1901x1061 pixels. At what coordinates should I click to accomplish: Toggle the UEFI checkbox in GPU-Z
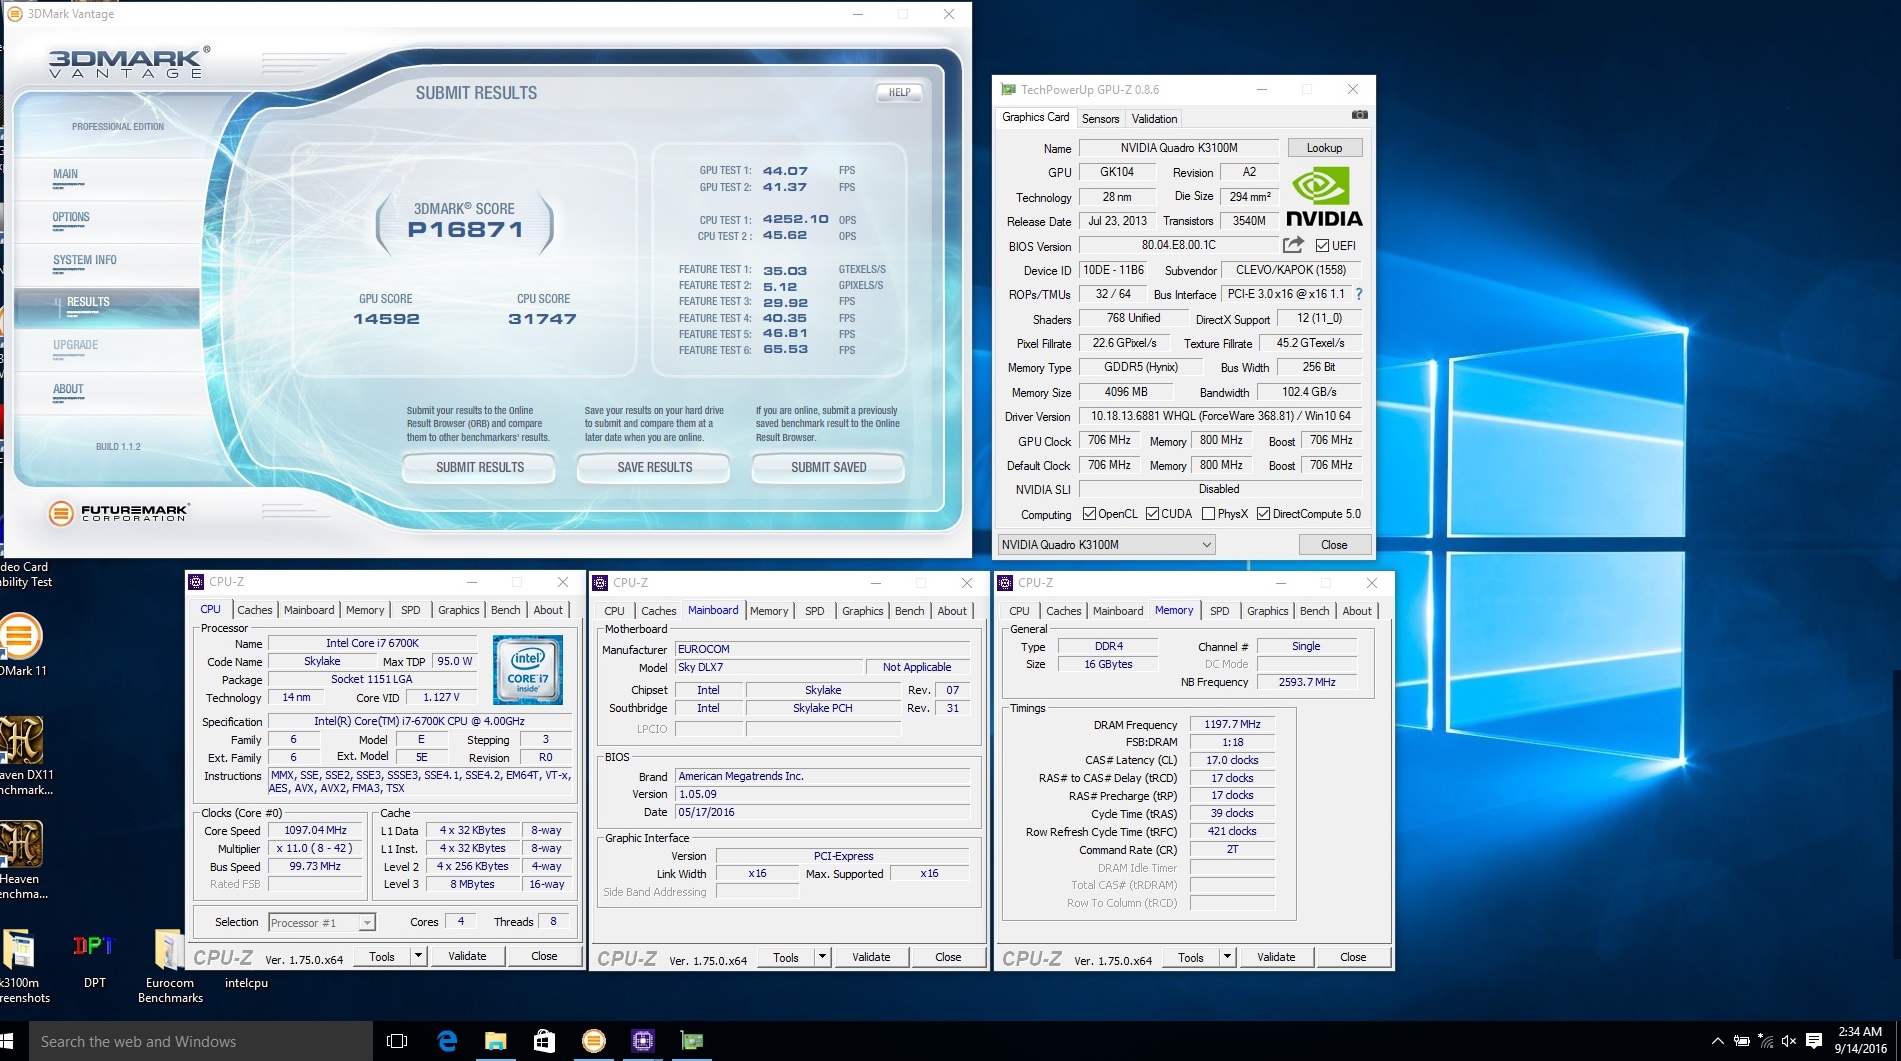tap(1322, 246)
